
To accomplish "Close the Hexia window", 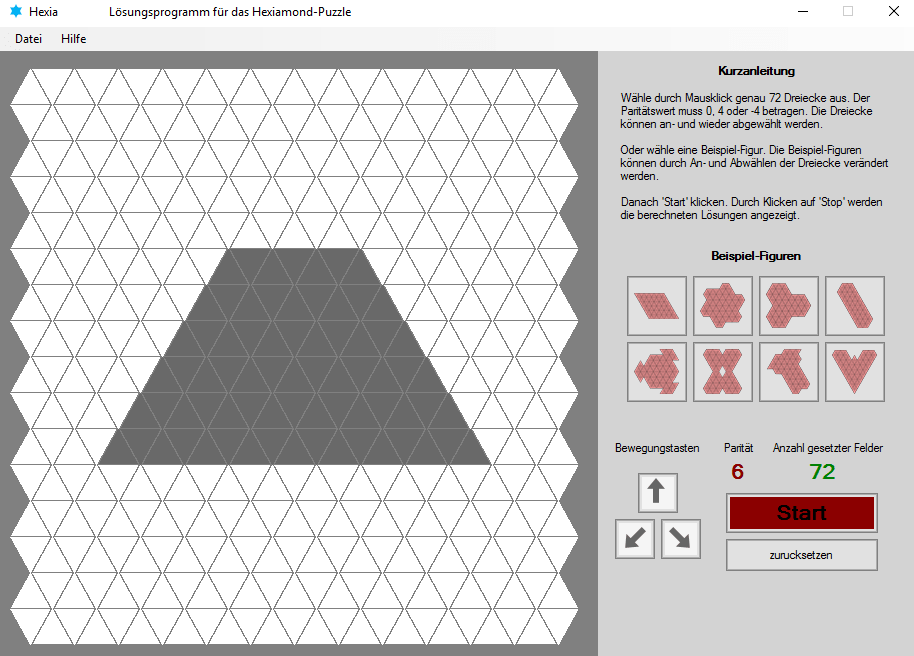I will [x=894, y=12].
